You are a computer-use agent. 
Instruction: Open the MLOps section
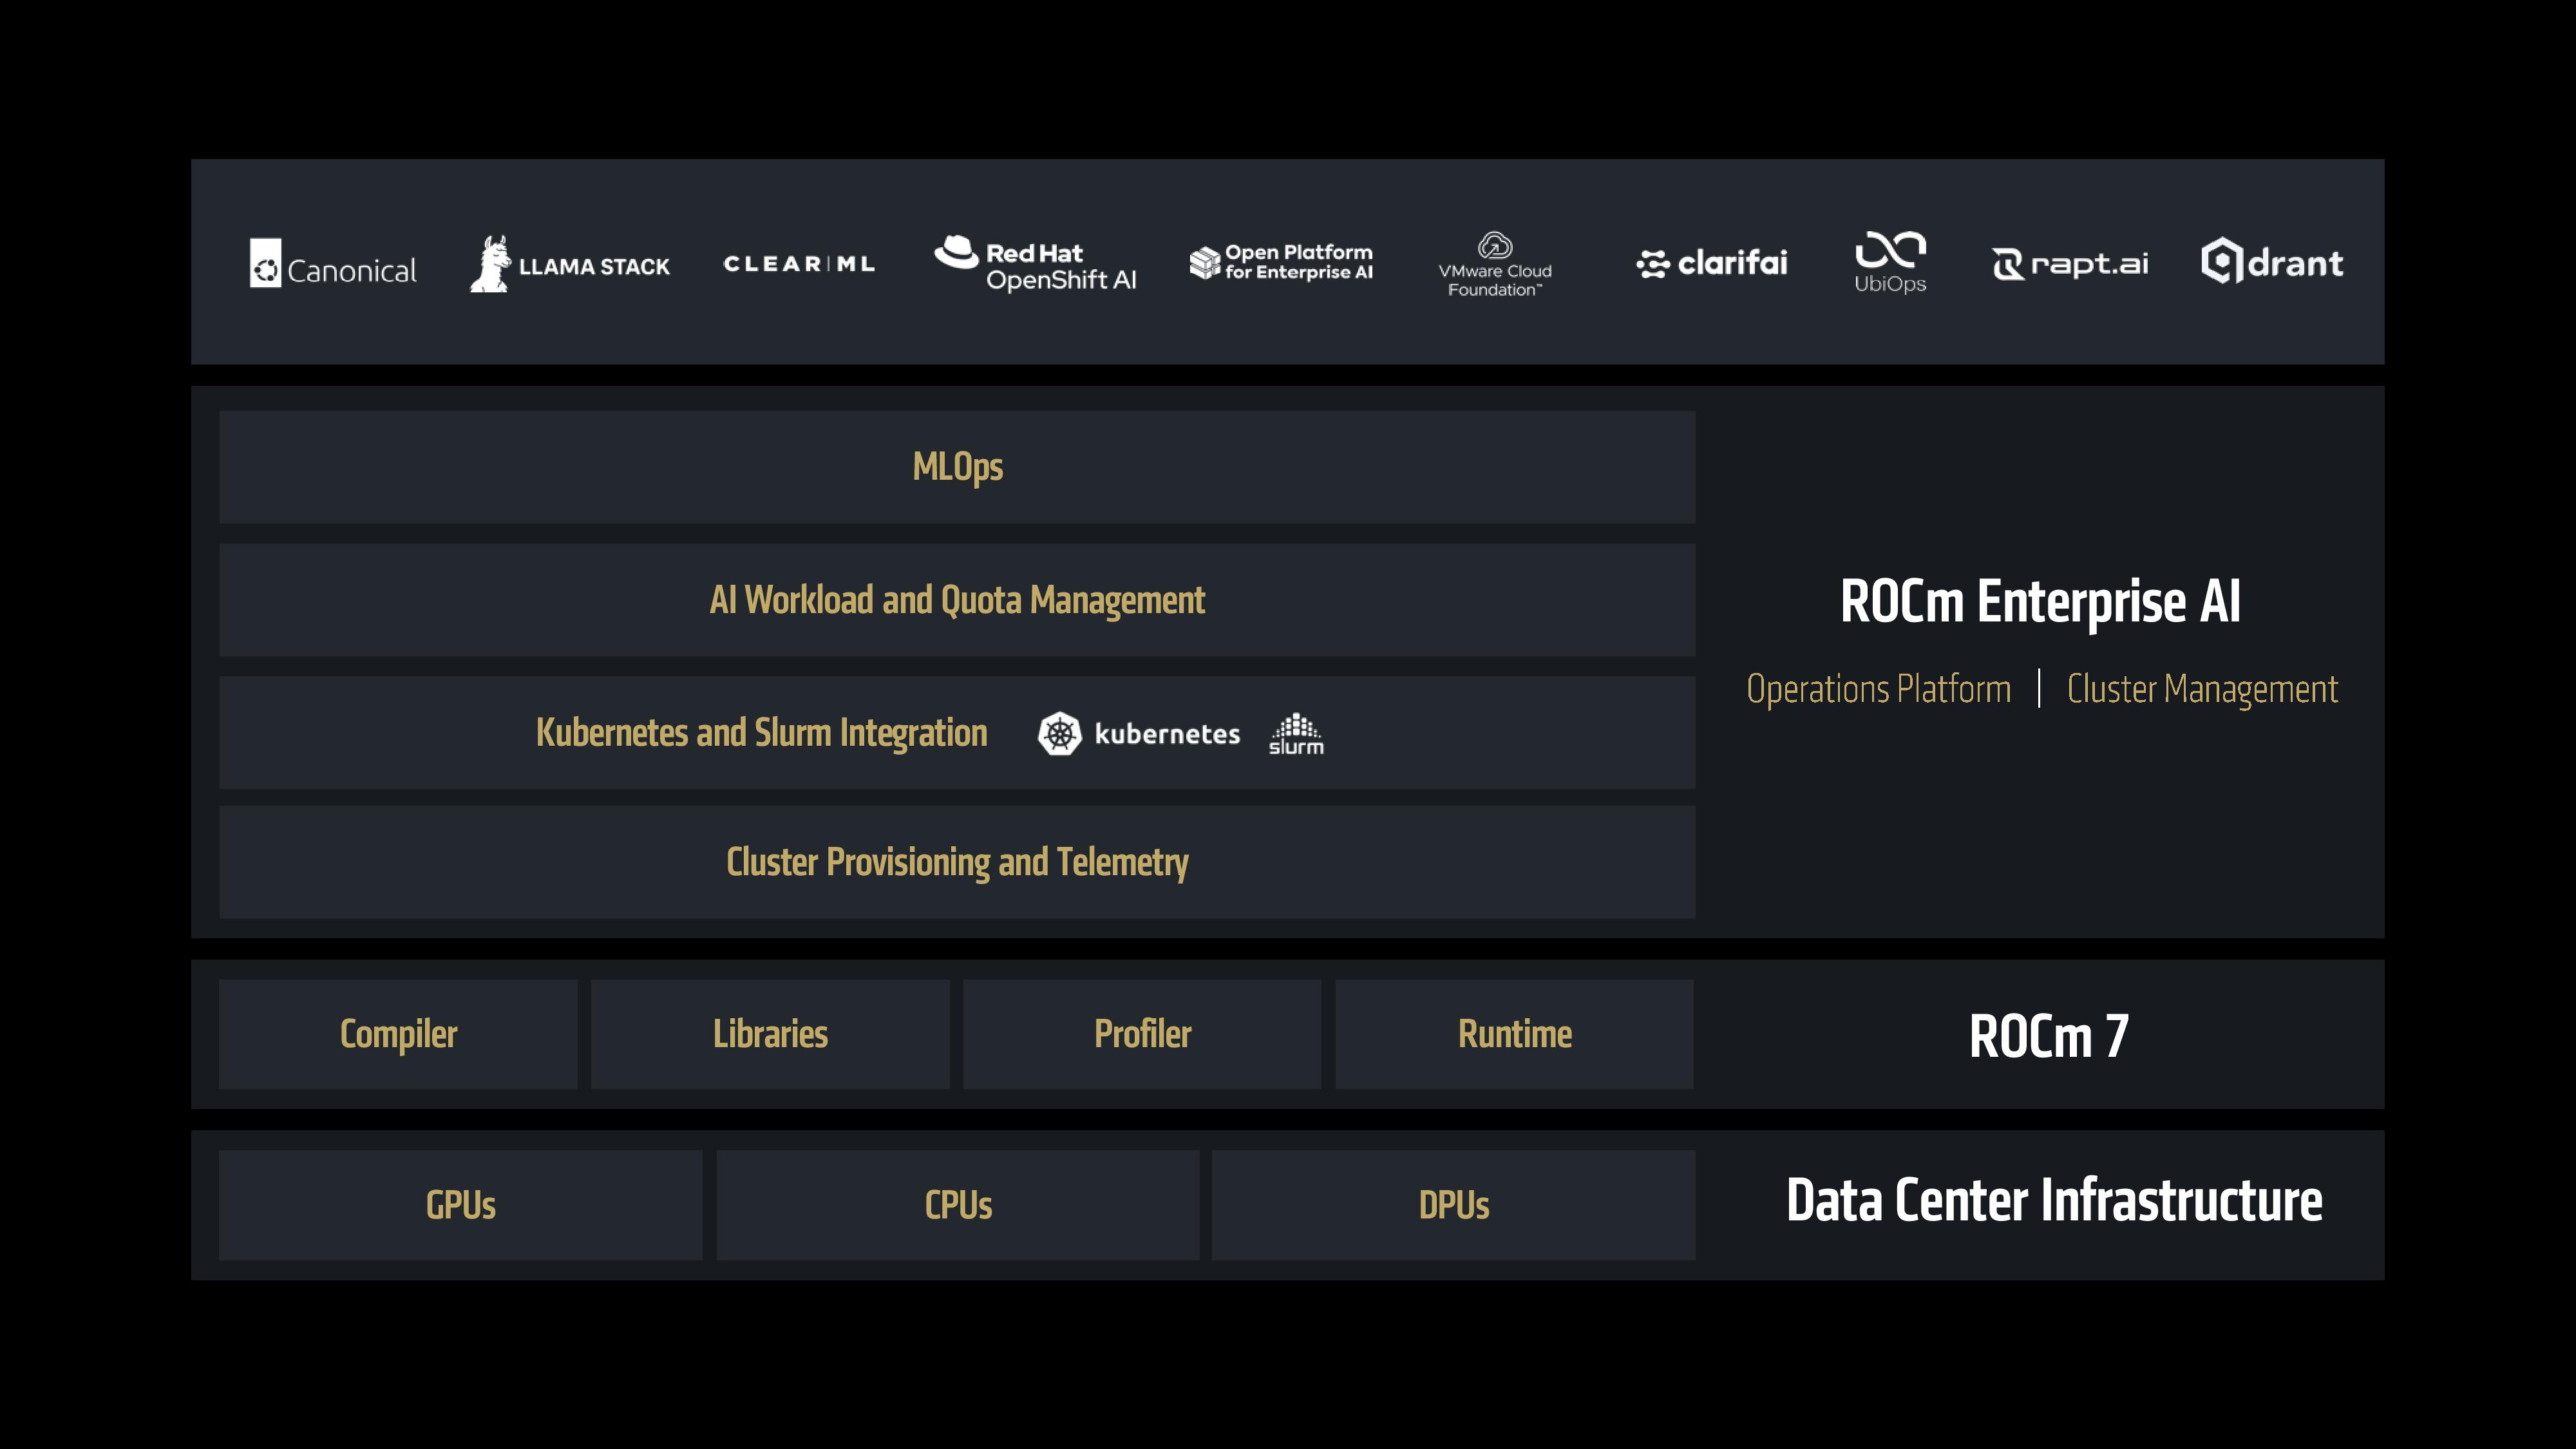(x=956, y=467)
